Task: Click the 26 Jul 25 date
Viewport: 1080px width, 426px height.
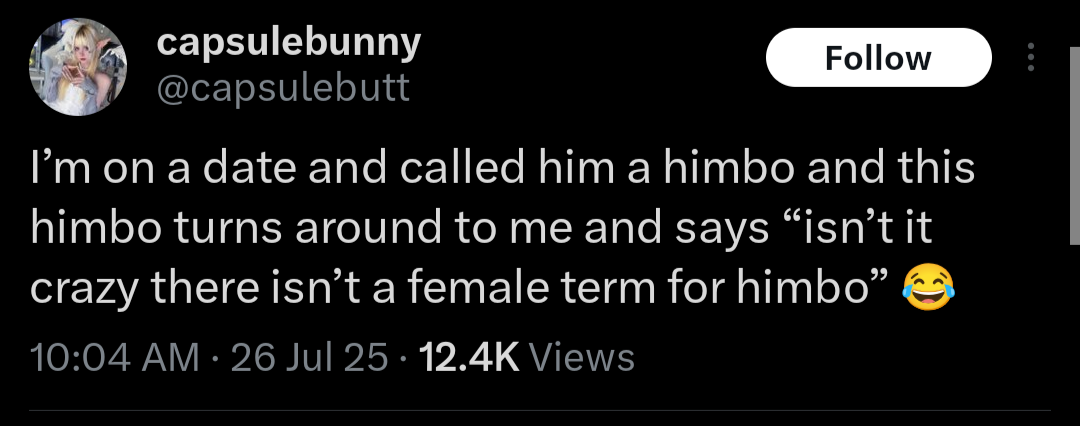Action: pos(311,358)
